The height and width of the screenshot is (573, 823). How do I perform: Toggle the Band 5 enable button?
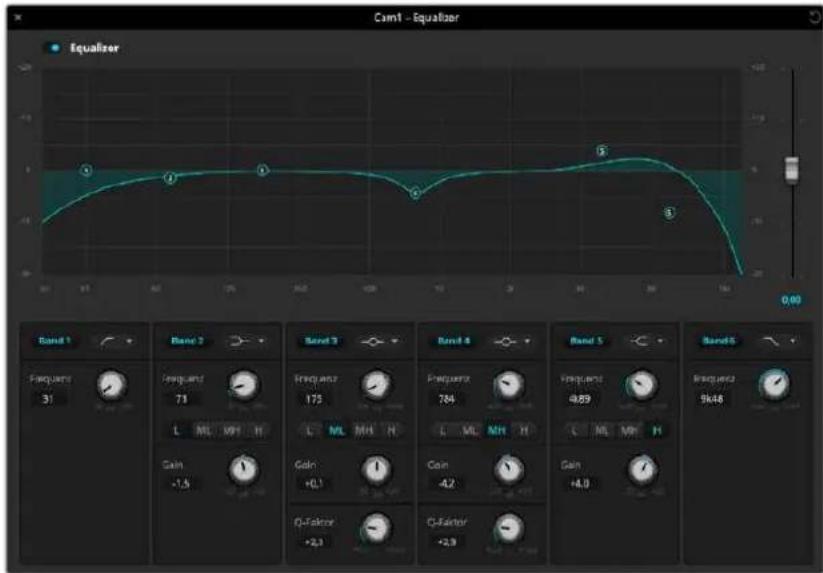click(x=586, y=341)
